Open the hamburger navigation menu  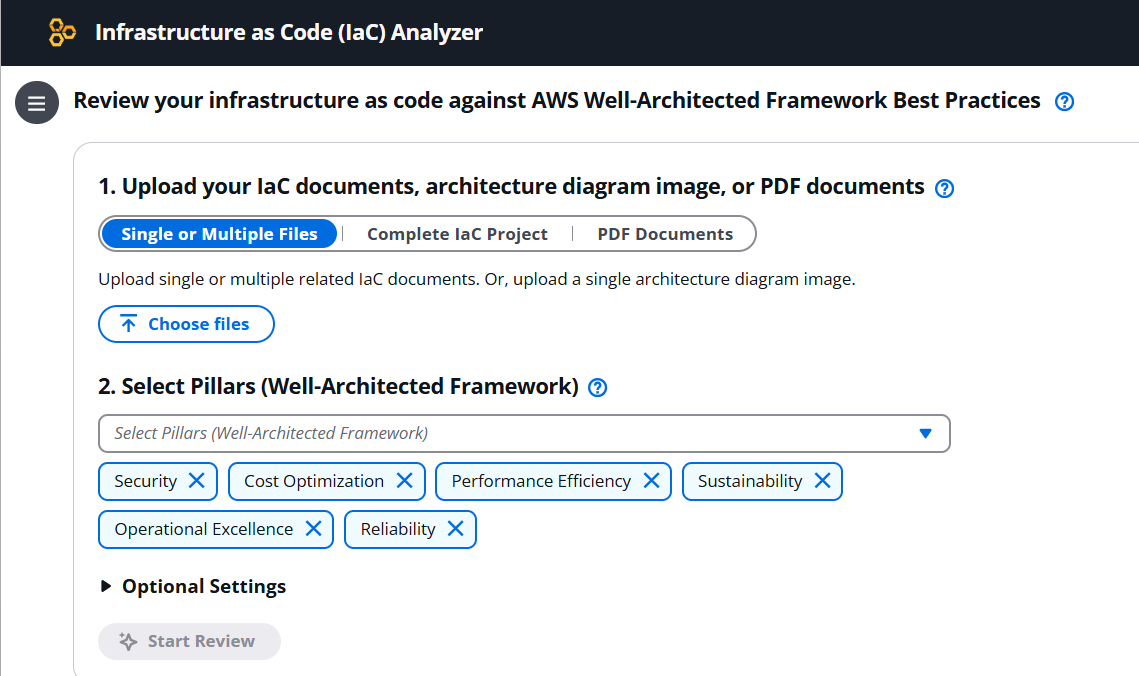(37, 102)
